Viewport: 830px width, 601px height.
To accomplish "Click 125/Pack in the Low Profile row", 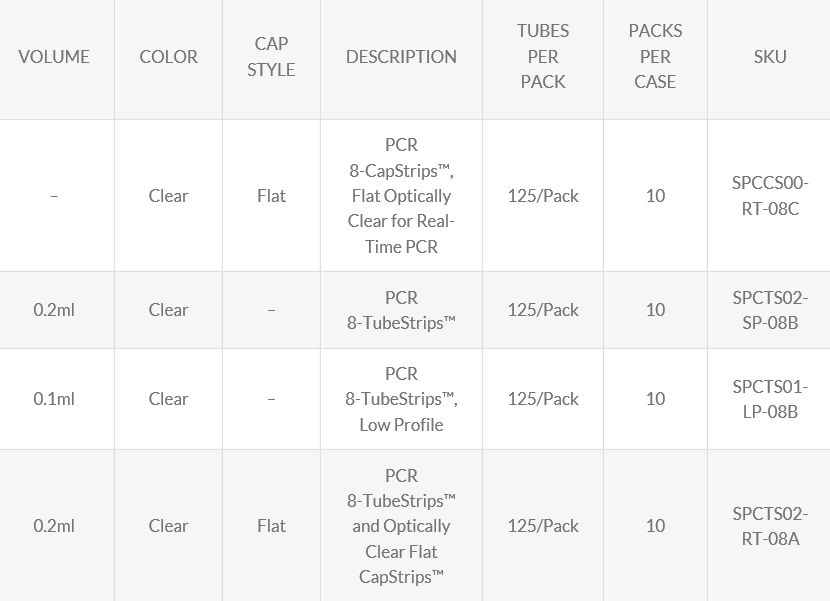I will [x=543, y=399].
